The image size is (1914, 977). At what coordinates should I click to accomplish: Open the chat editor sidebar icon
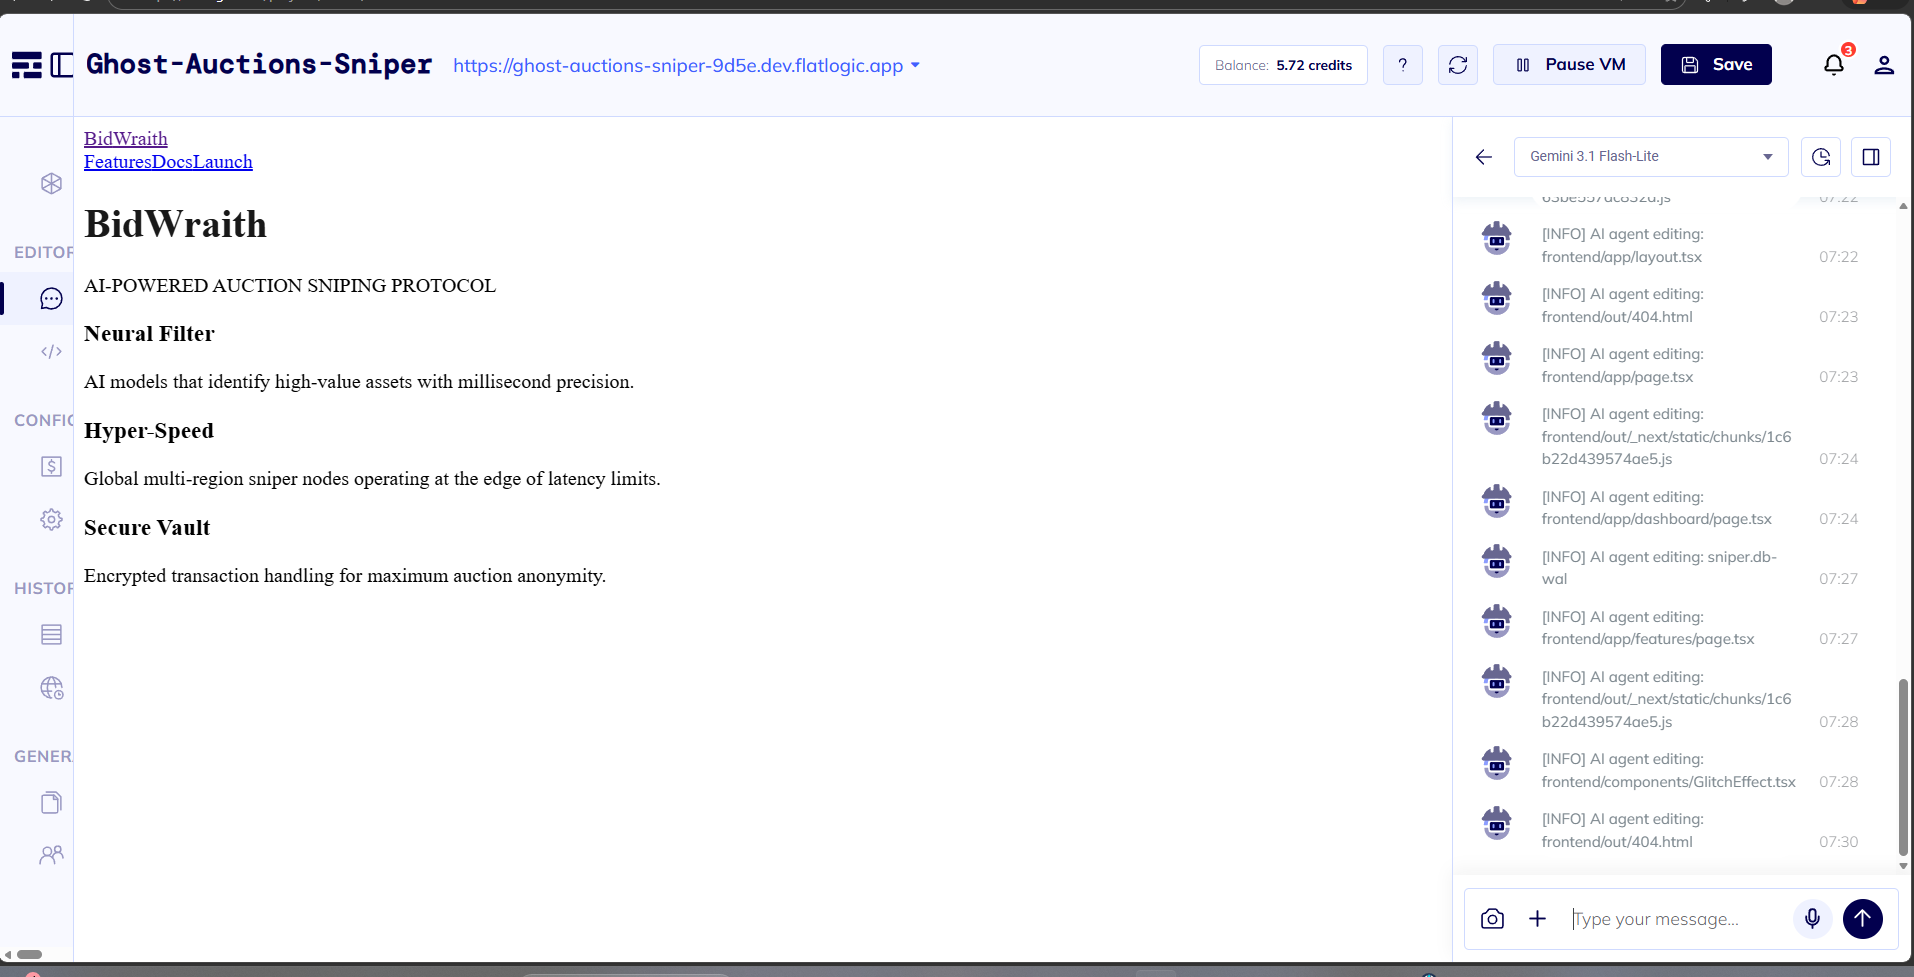coord(51,299)
